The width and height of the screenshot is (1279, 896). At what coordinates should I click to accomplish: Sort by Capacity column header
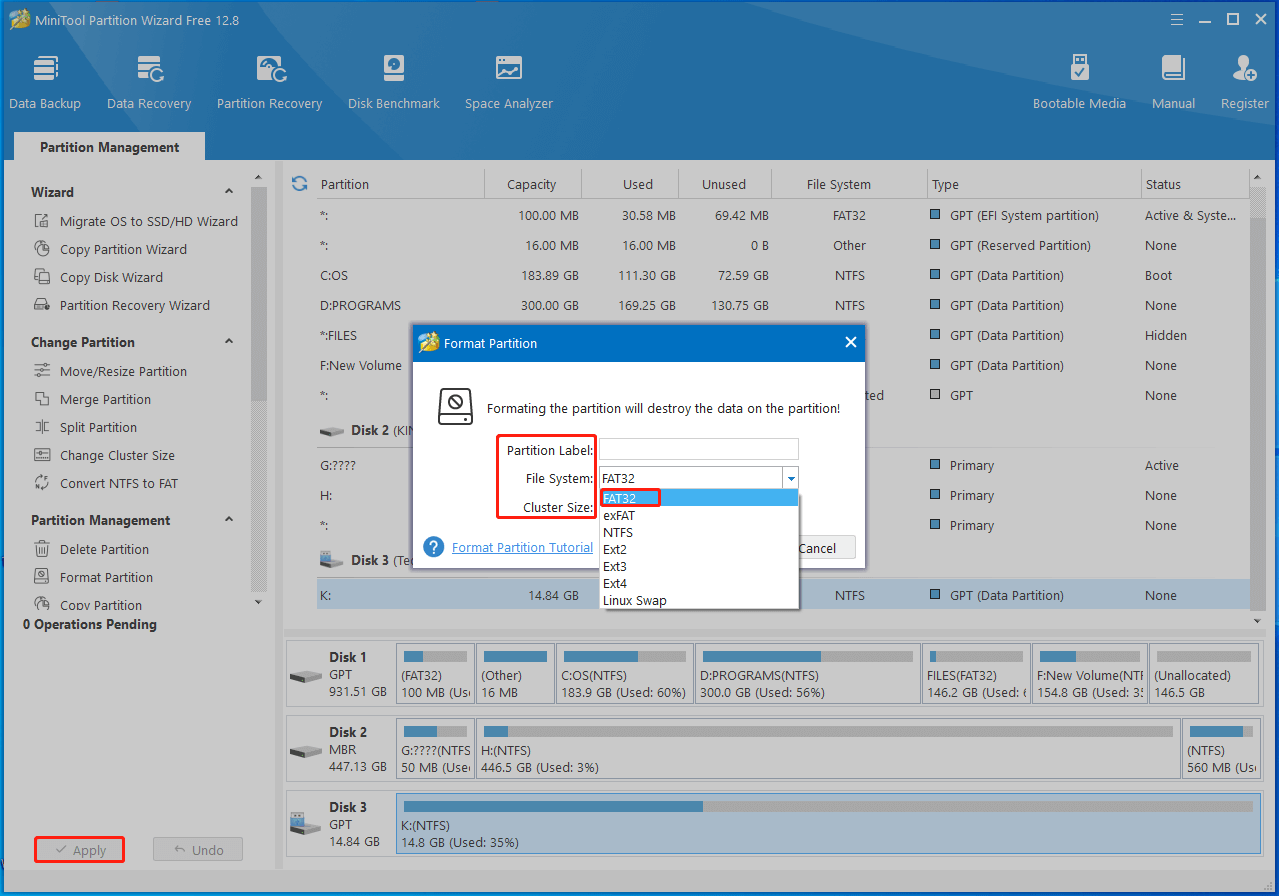point(532,184)
